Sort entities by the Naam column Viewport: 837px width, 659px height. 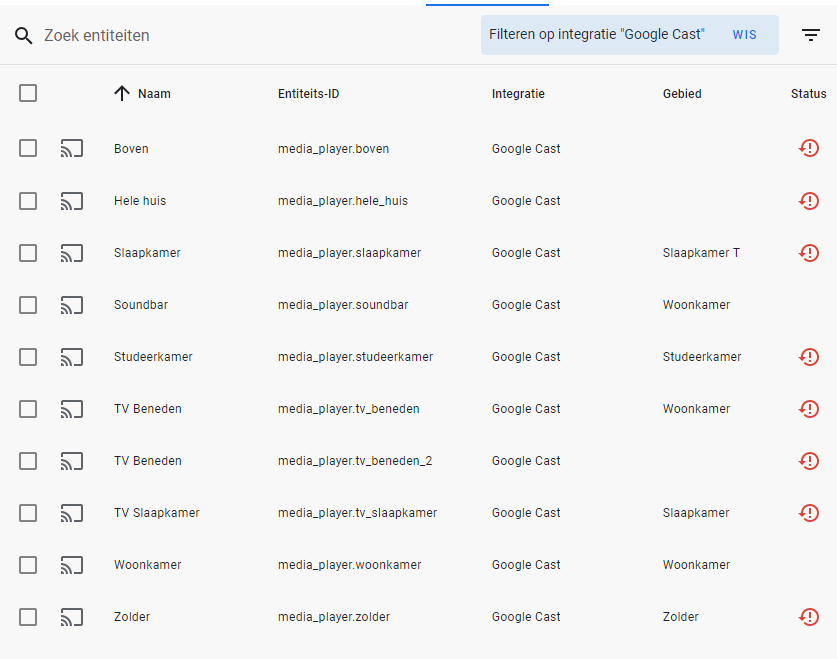(153, 93)
